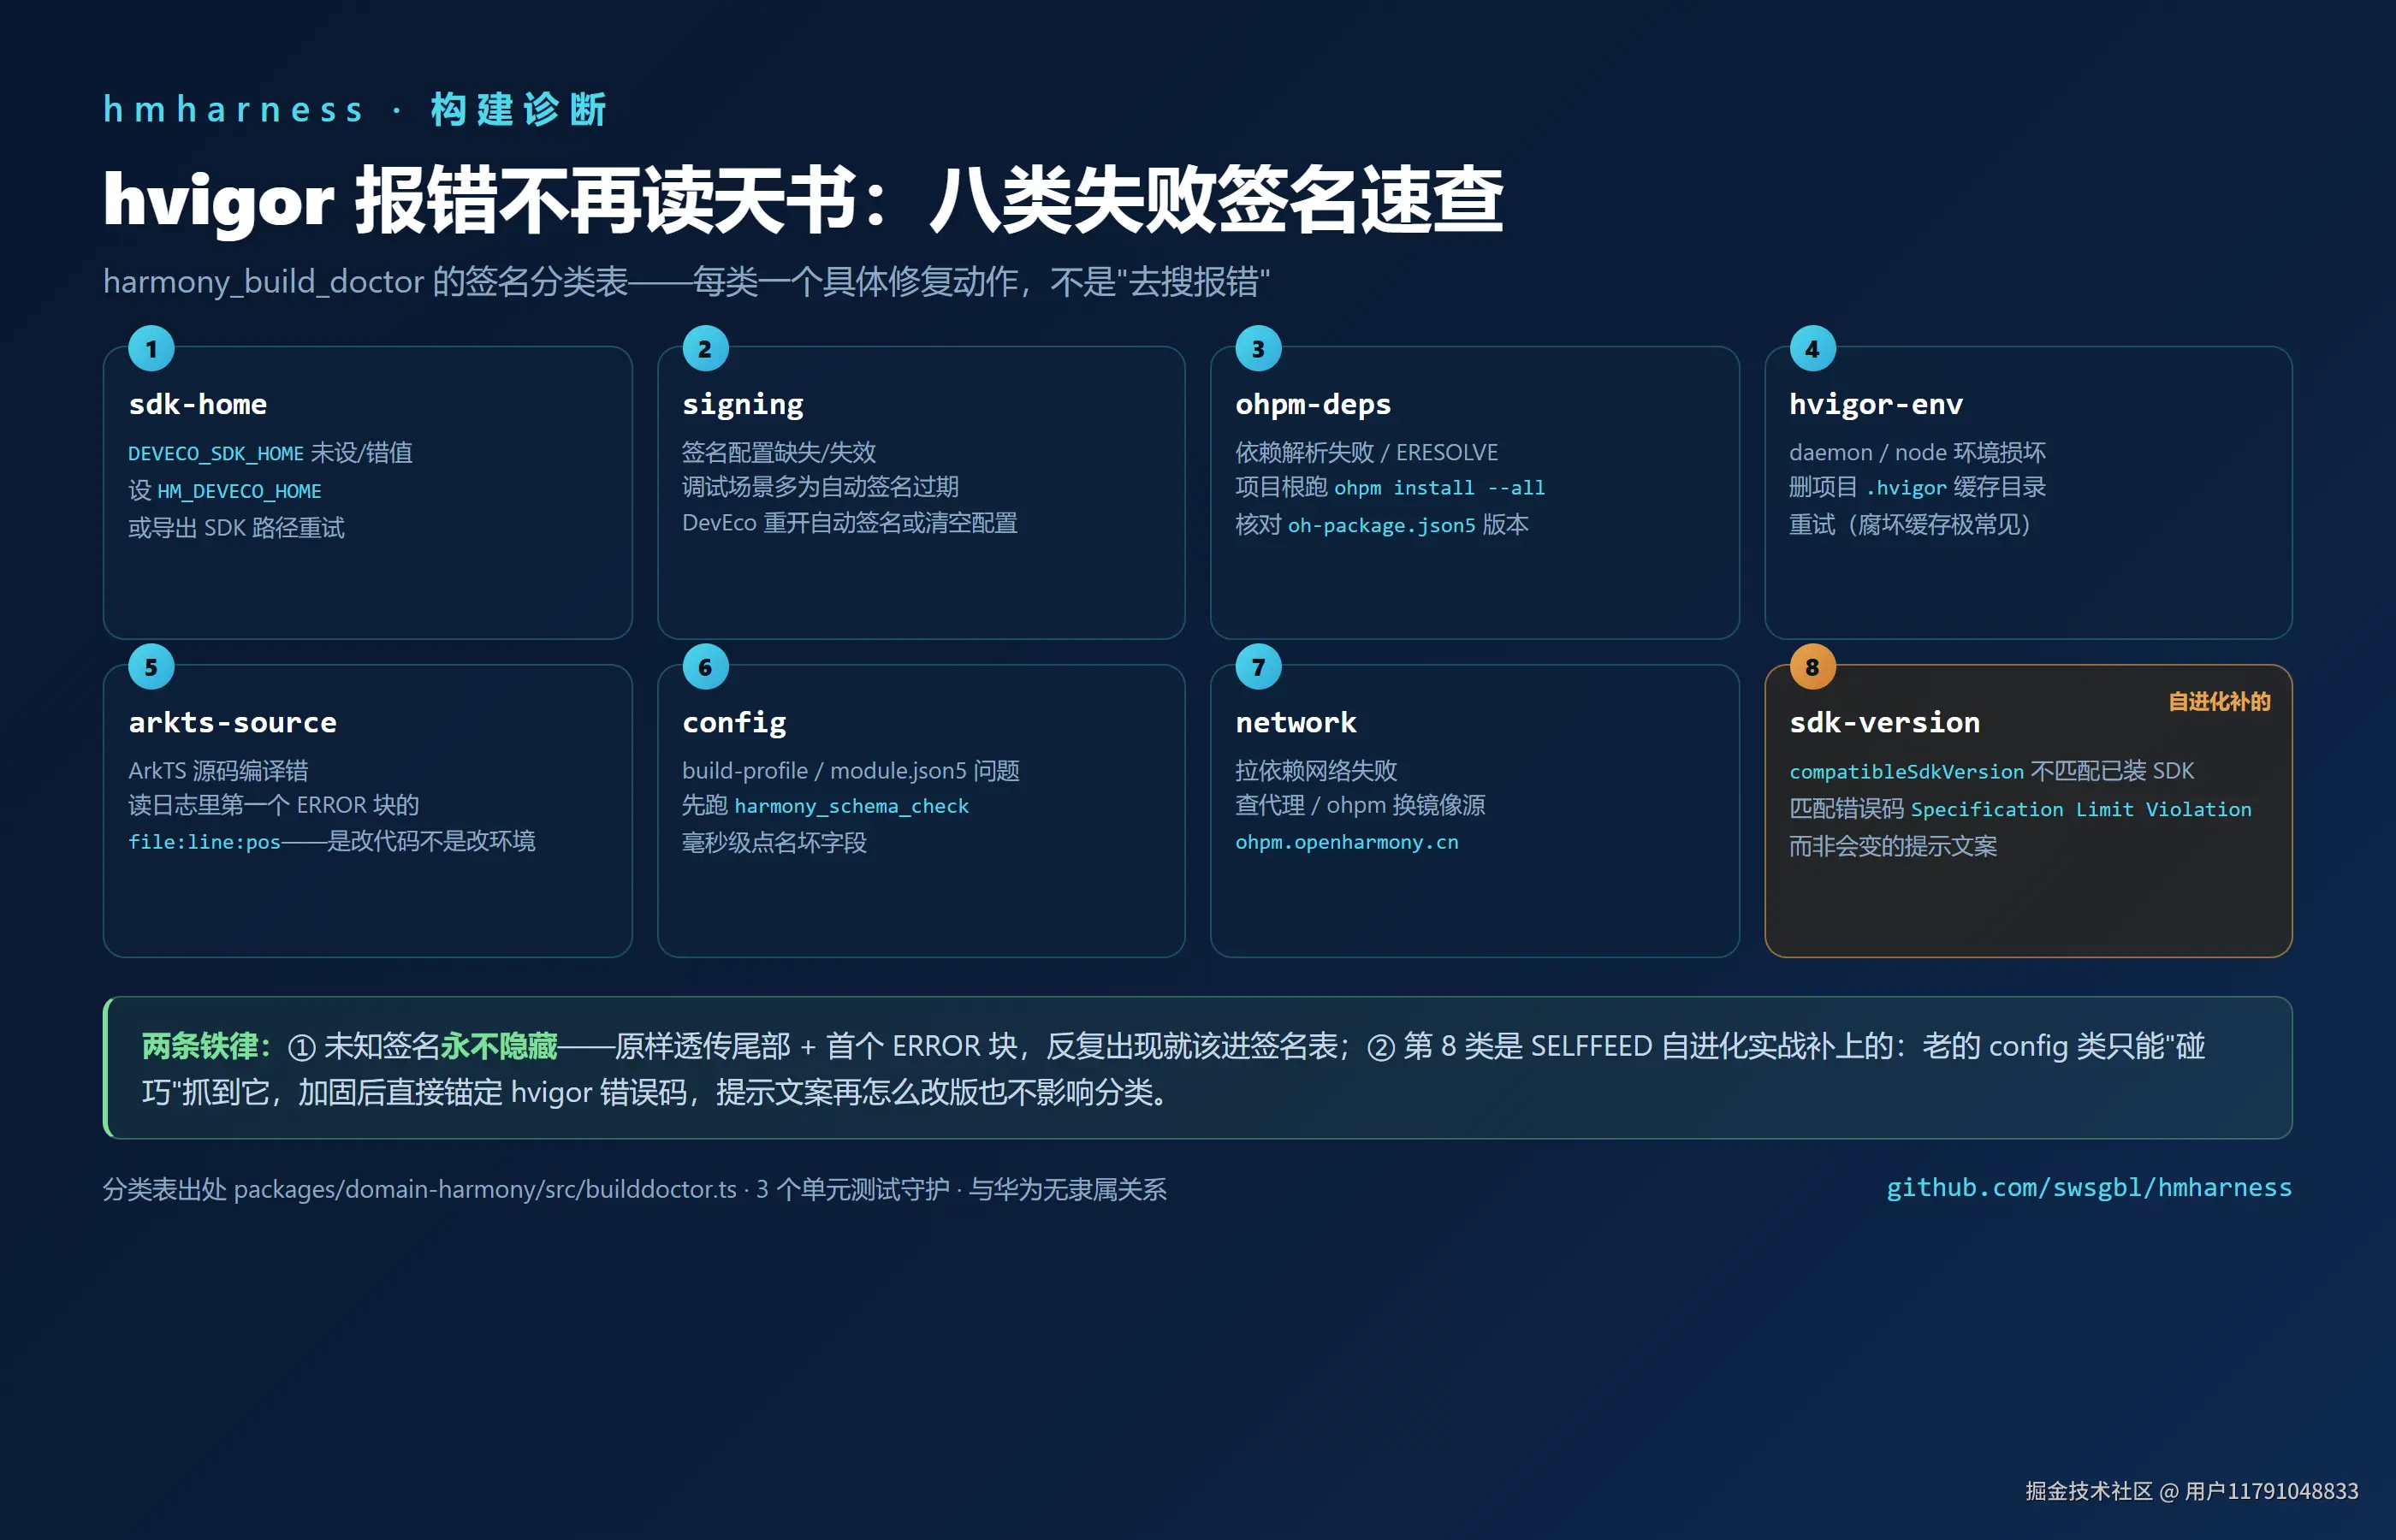Click the 永不隐藏 highlighted green phrase
The image size is (2396, 1540).
click(499, 1046)
